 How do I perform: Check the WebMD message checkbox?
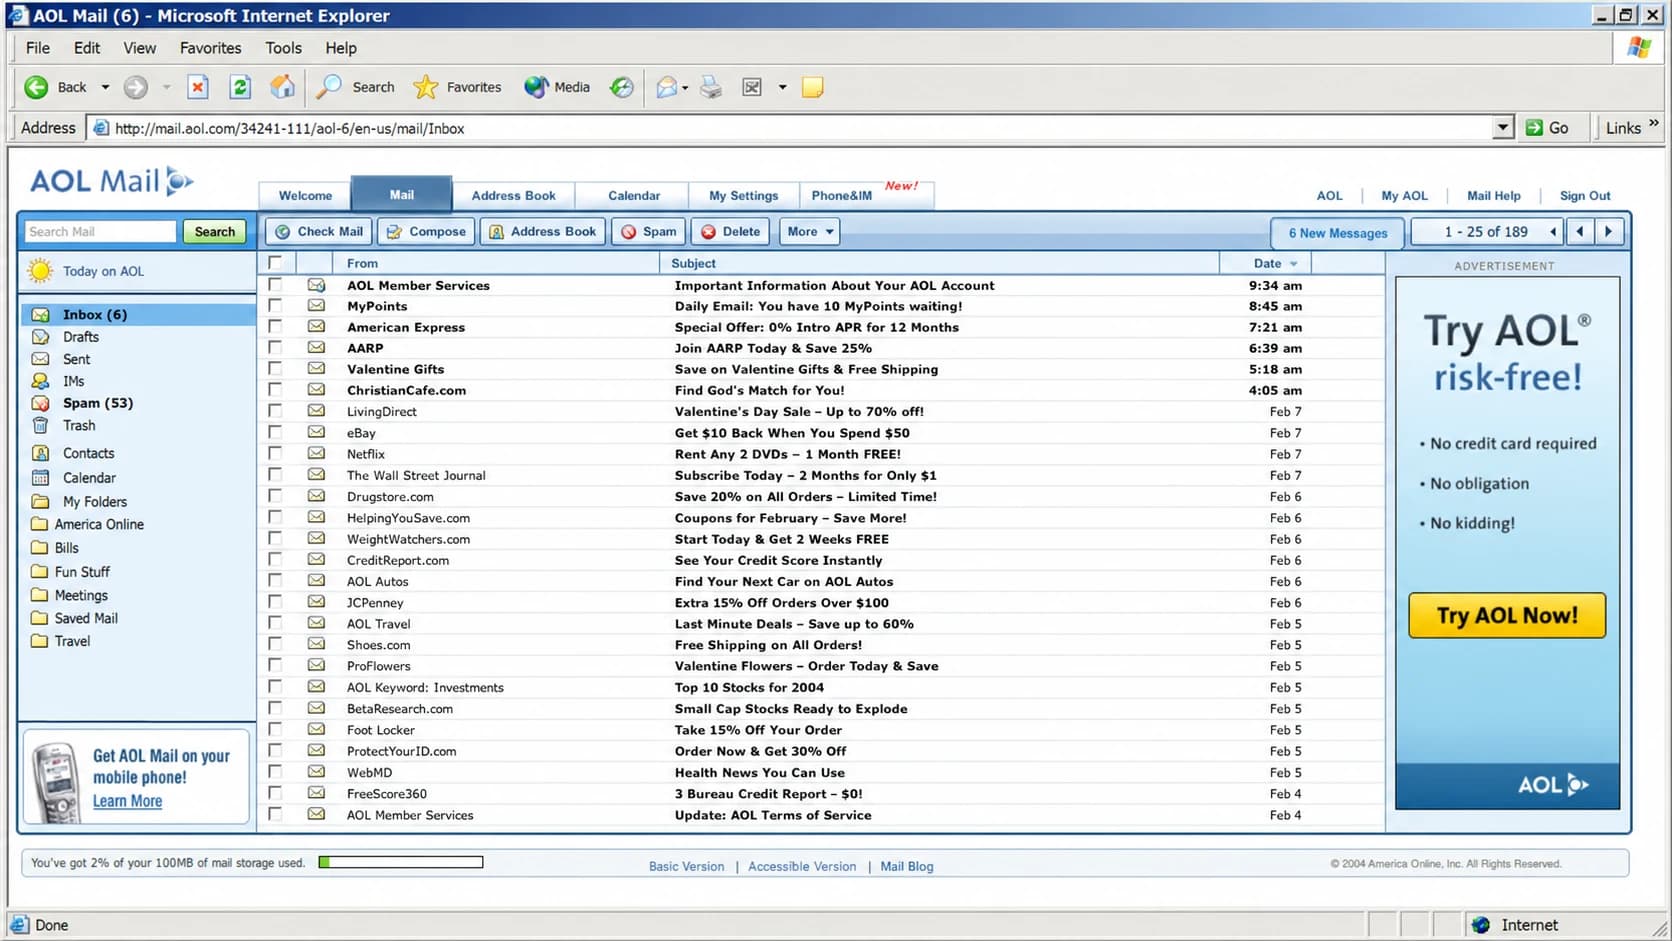coord(275,772)
